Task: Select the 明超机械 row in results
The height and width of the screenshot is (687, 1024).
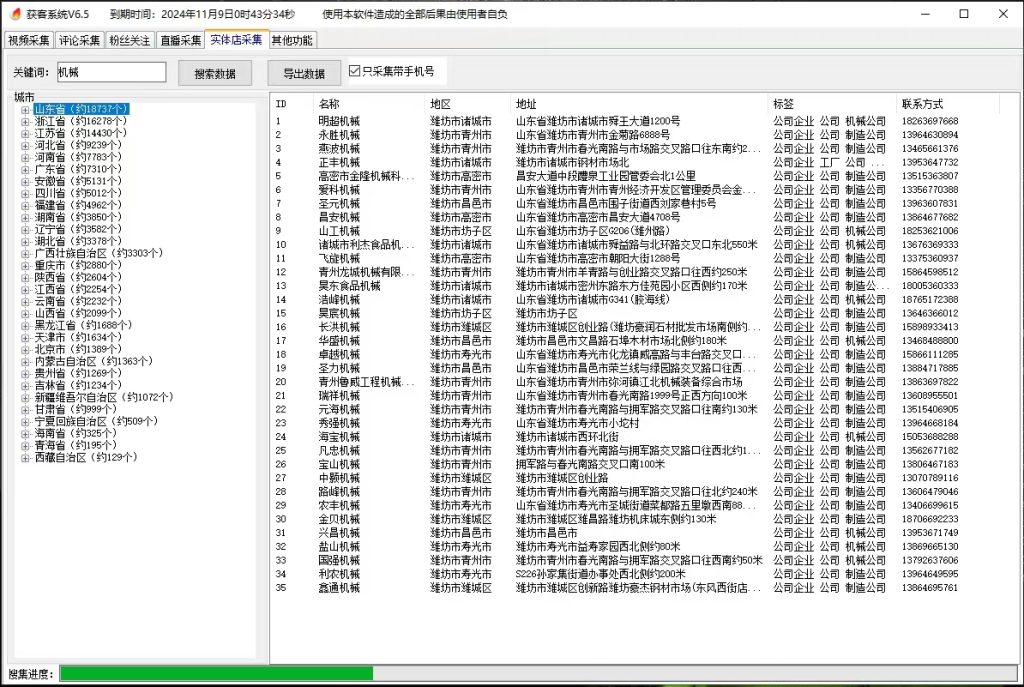Action: (339, 122)
